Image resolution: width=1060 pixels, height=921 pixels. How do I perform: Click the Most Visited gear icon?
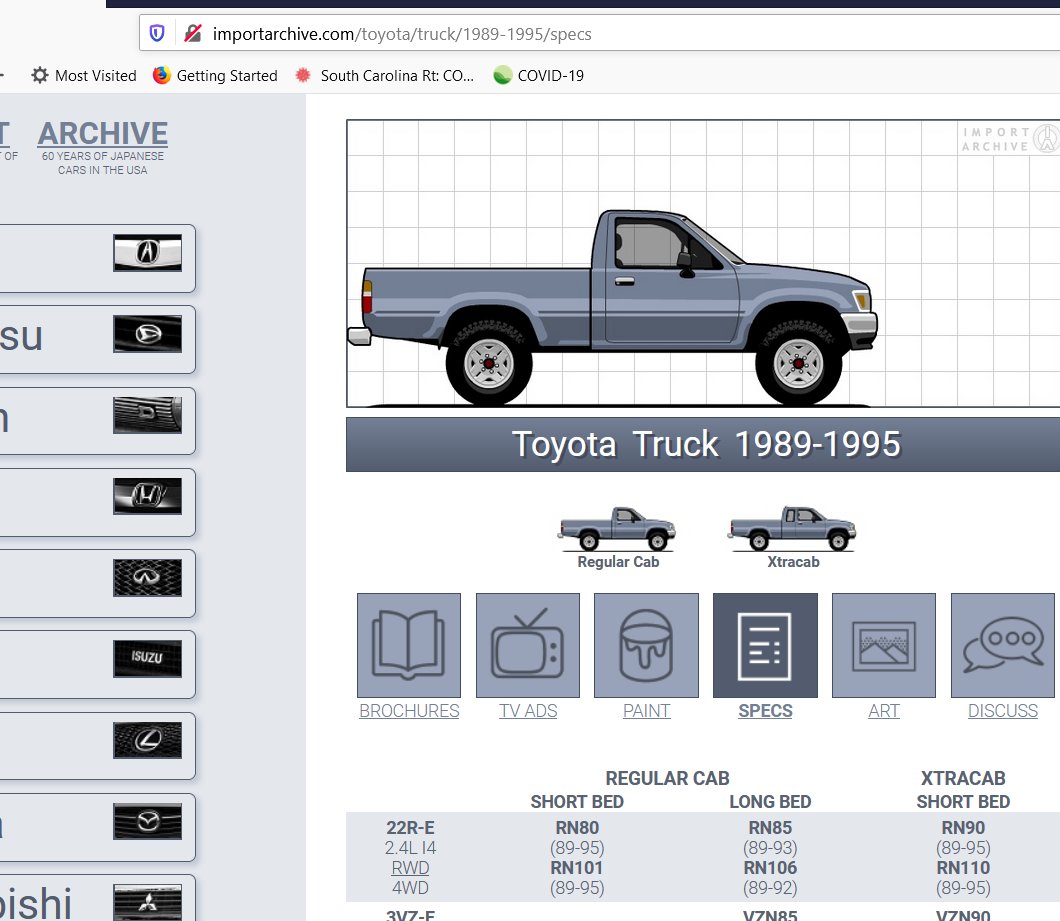40,75
